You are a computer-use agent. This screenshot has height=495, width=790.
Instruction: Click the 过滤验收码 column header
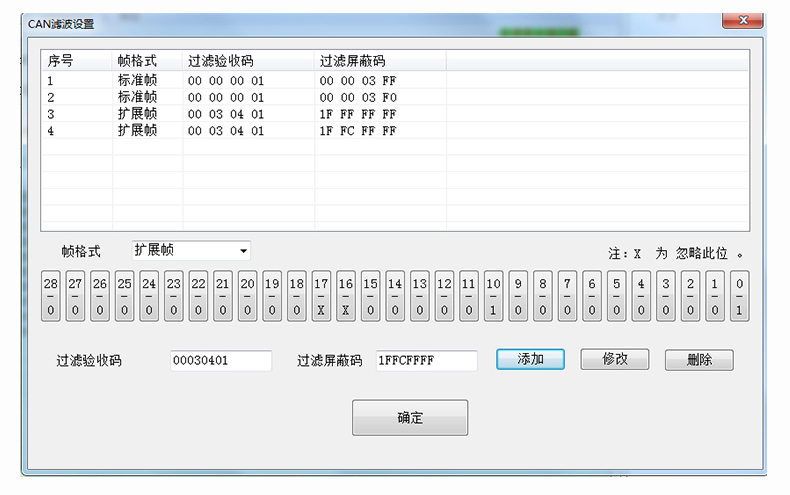tap(248, 61)
